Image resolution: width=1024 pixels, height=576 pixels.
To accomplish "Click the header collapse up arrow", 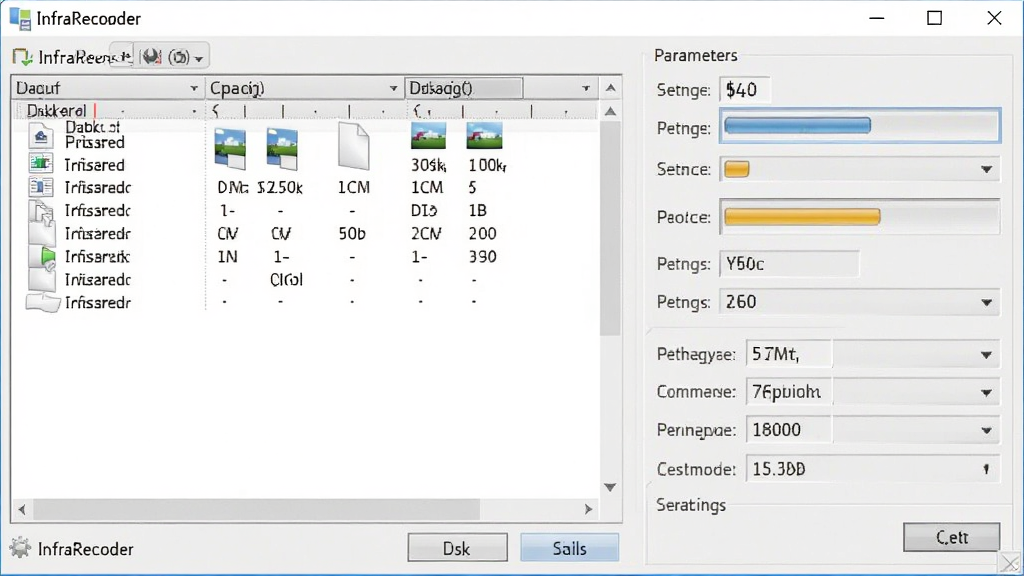I will click(x=610, y=88).
